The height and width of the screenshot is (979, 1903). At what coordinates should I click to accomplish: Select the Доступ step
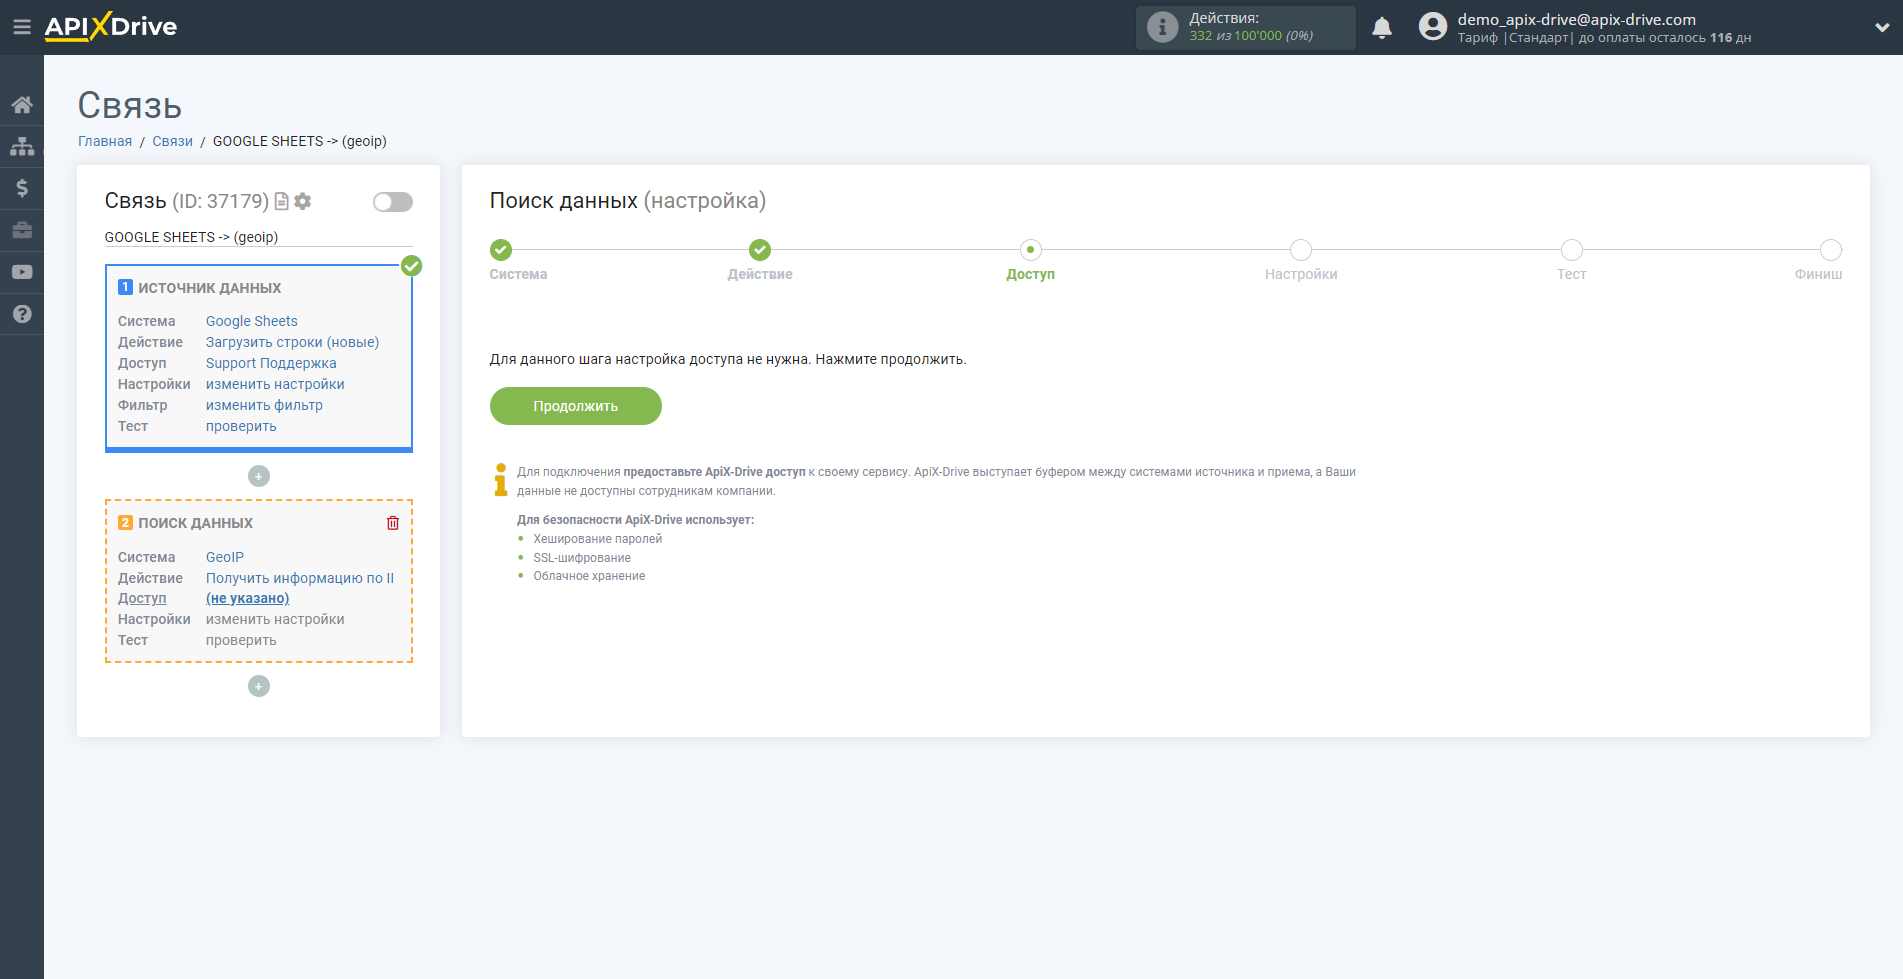coord(1031,250)
